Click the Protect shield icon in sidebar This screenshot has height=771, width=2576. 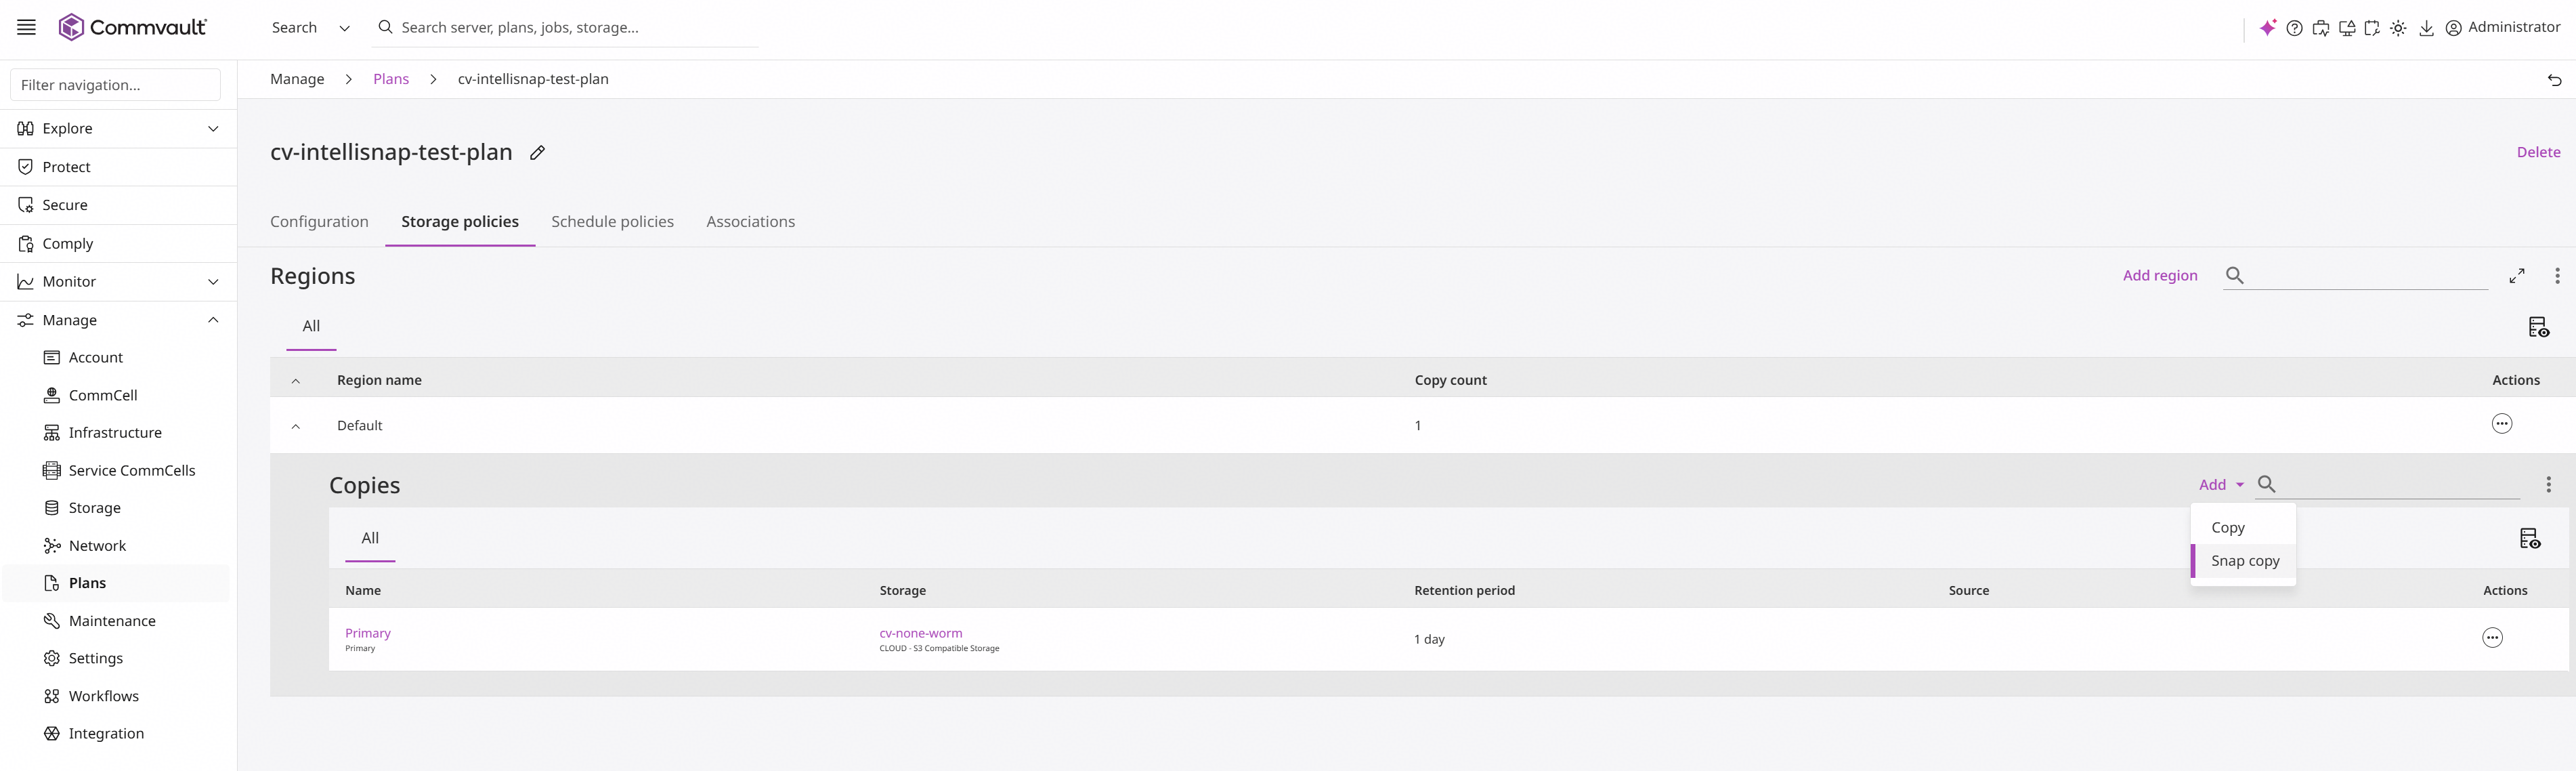(x=26, y=167)
